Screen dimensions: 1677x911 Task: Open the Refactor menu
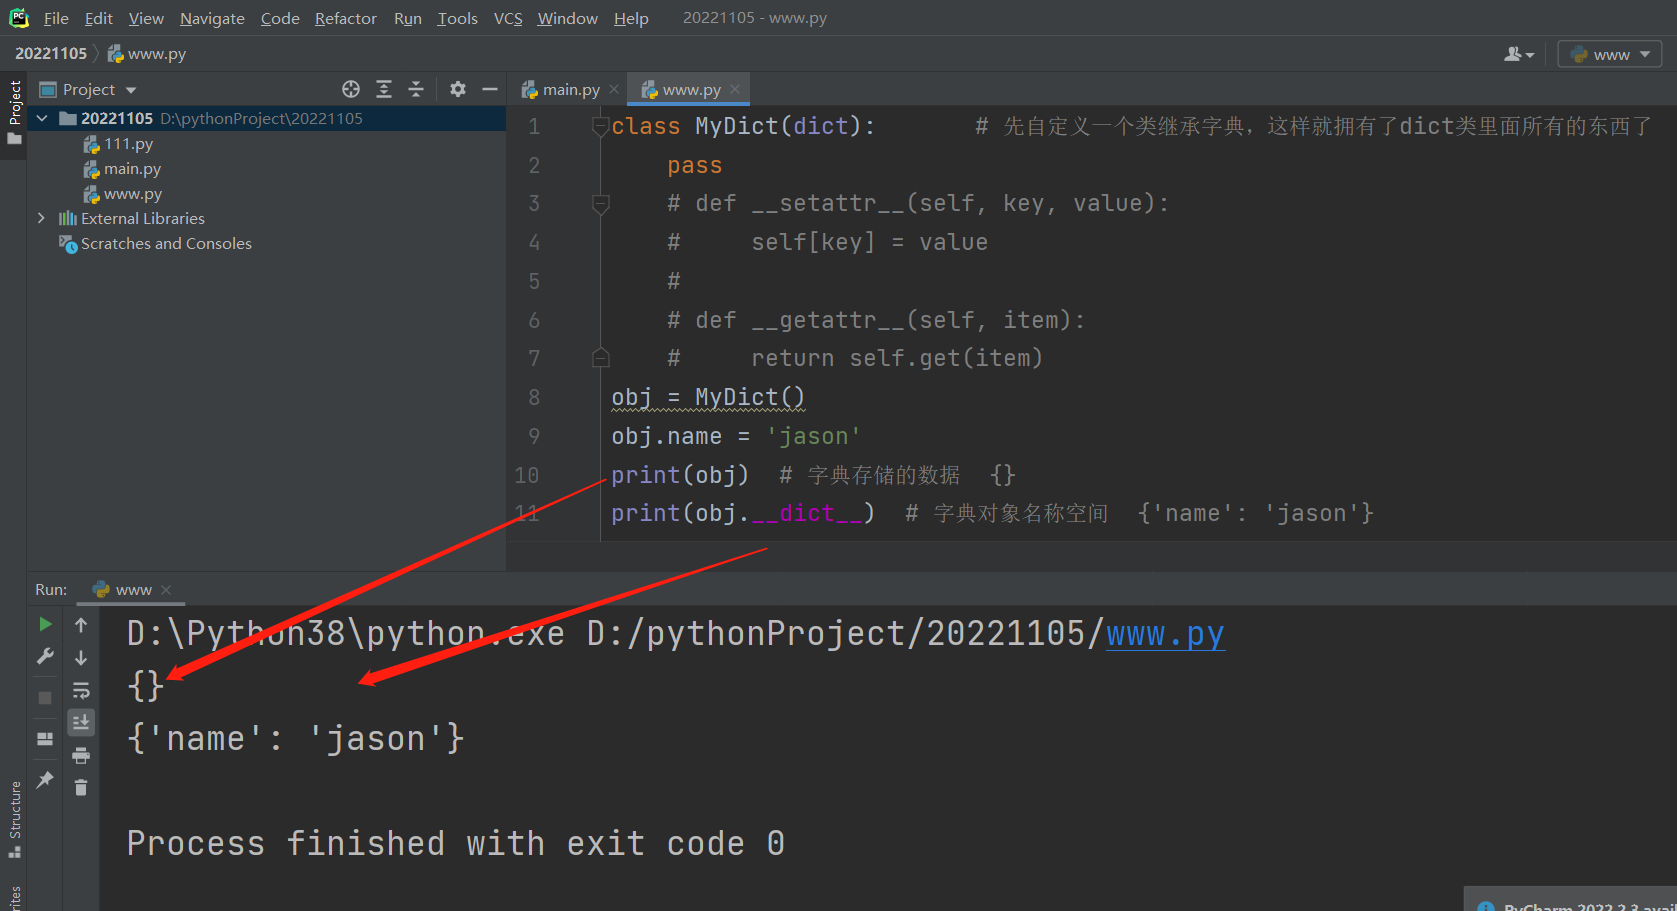click(346, 18)
